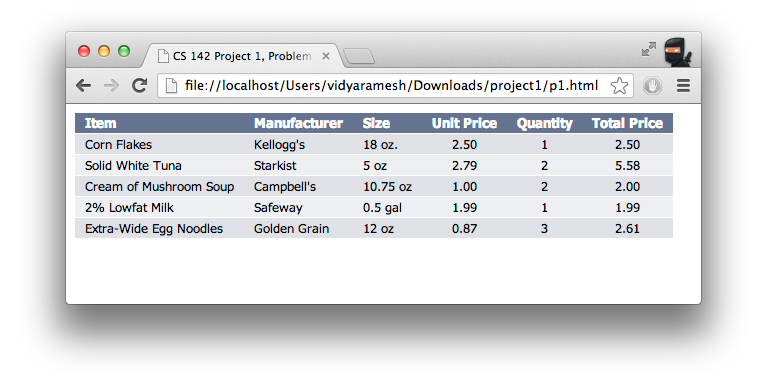The width and height of the screenshot is (766, 384).
Task: Click the 18 oz. size cell
Action: [380, 145]
